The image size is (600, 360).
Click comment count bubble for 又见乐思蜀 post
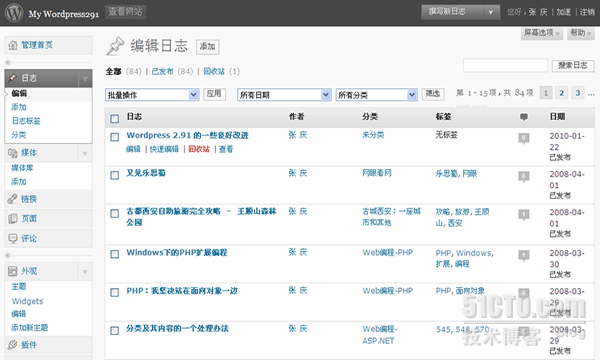click(x=523, y=176)
